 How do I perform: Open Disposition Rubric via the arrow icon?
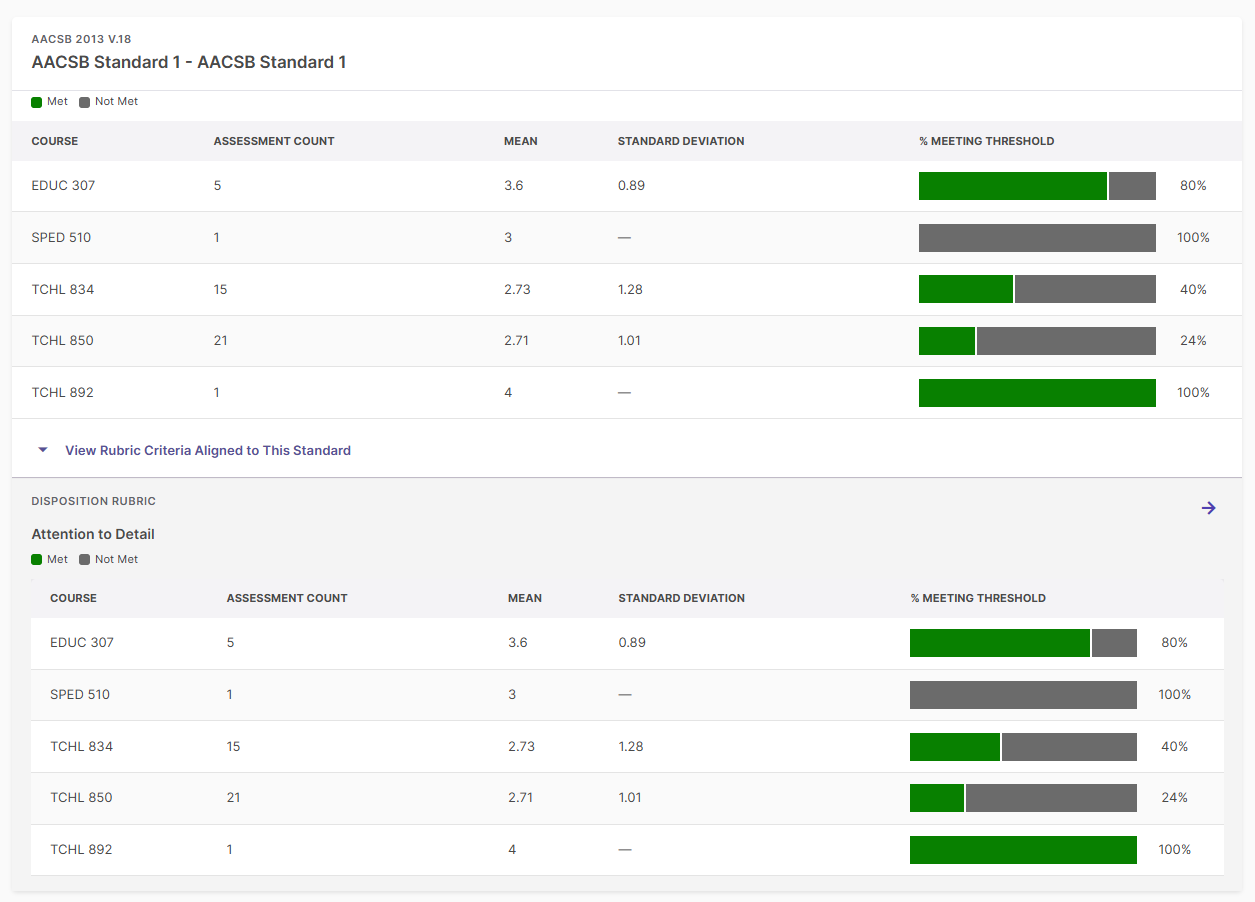[x=1208, y=508]
